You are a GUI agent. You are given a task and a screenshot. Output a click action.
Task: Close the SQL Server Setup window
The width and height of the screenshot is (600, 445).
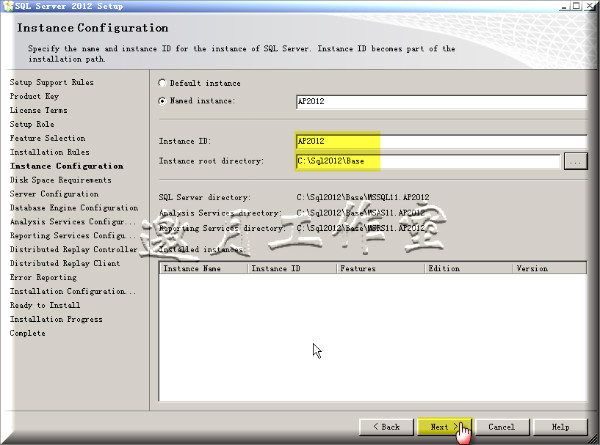590,6
